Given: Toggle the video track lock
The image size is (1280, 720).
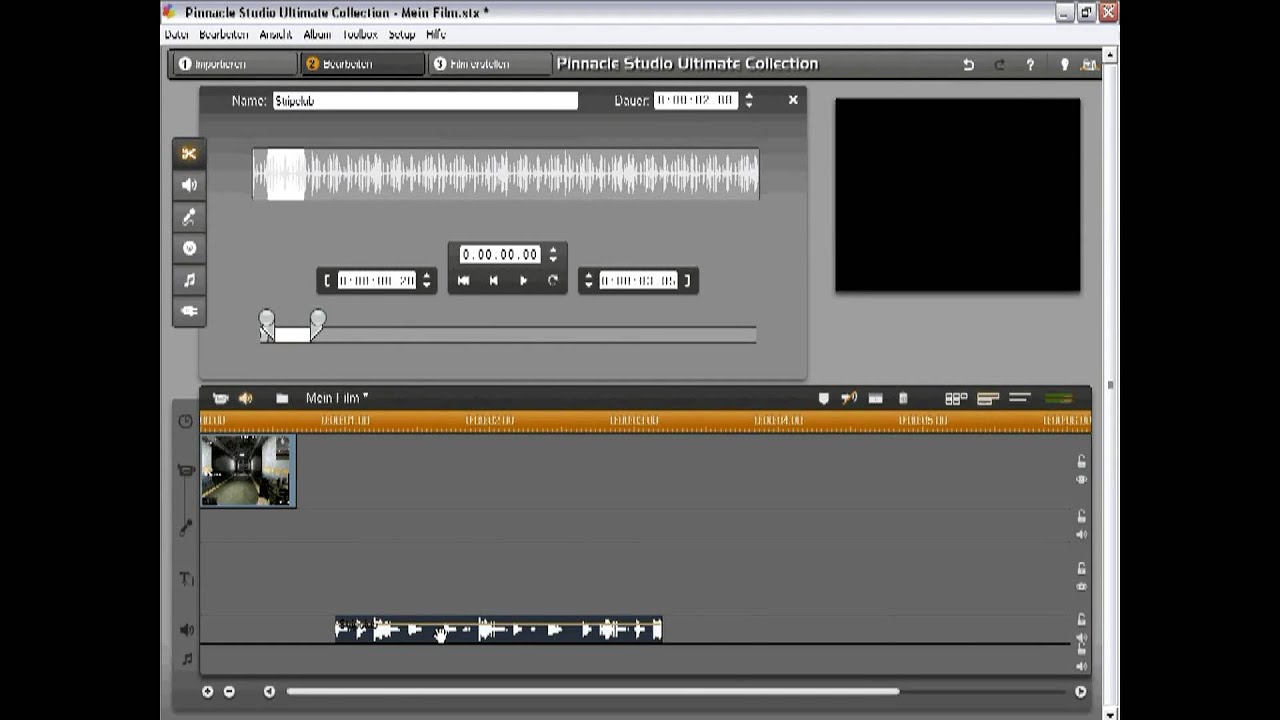Looking at the screenshot, I should (x=1081, y=461).
